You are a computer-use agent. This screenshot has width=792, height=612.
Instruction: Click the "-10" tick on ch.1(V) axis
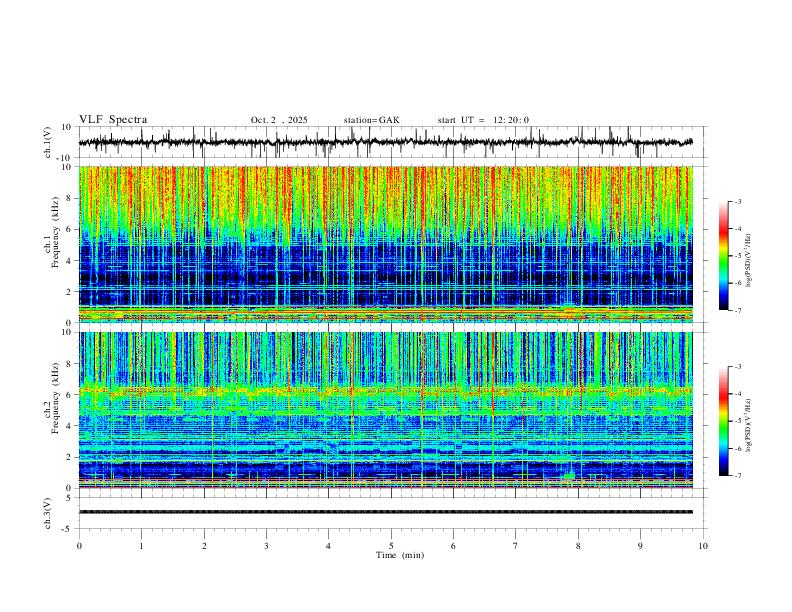(x=65, y=158)
